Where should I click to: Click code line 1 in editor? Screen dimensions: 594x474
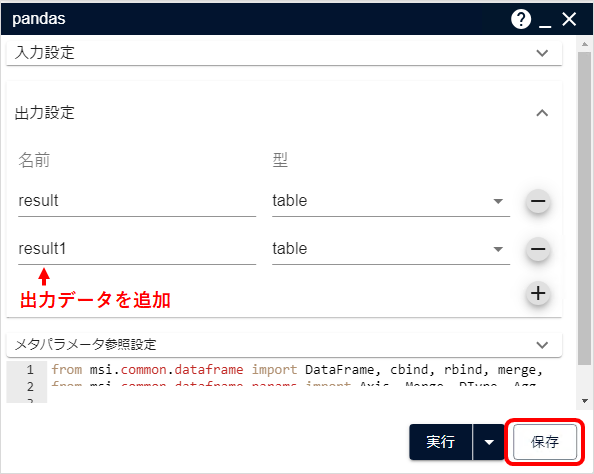click(x=297, y=369)
